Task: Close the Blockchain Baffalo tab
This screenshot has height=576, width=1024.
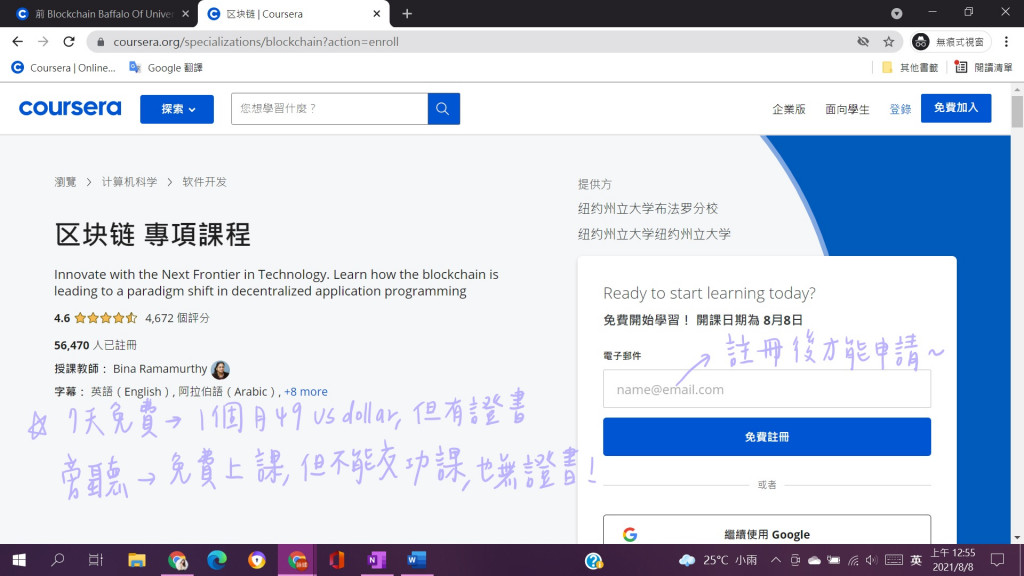Action: pyautogui.click(x=185, y=14)
